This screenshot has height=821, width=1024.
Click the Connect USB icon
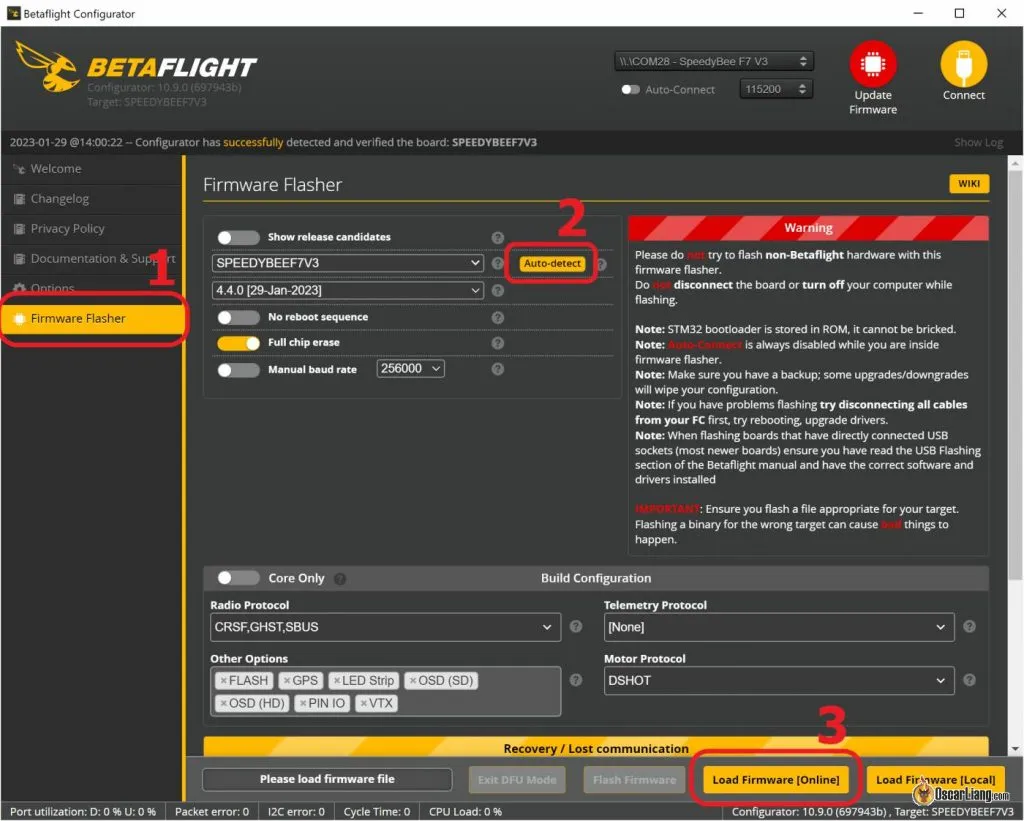click(x=963, y=64)
